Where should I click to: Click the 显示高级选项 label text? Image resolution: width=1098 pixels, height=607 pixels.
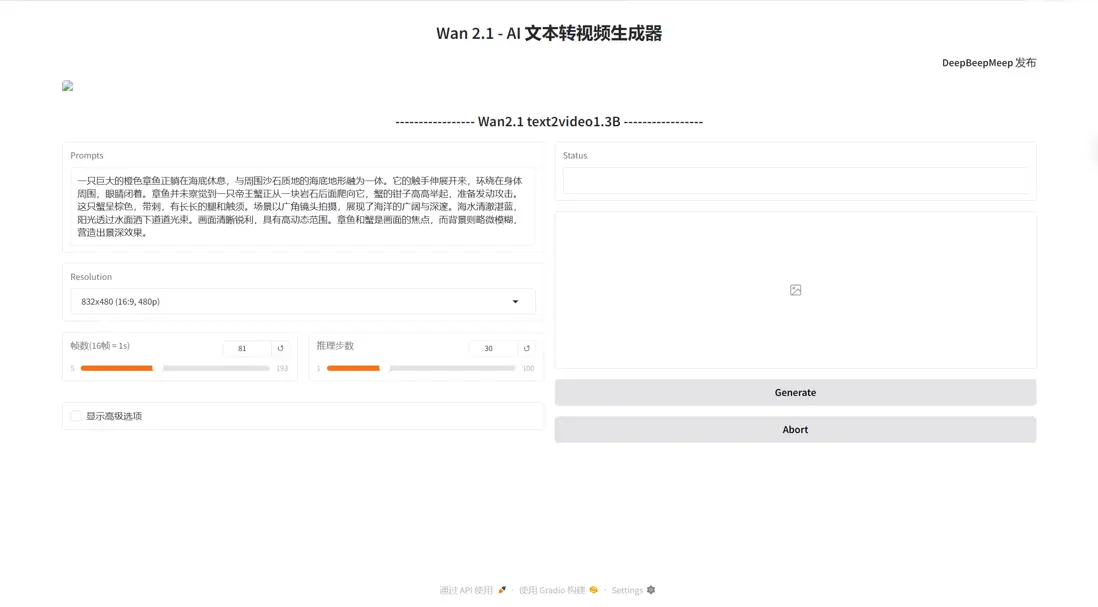(114, 416)
